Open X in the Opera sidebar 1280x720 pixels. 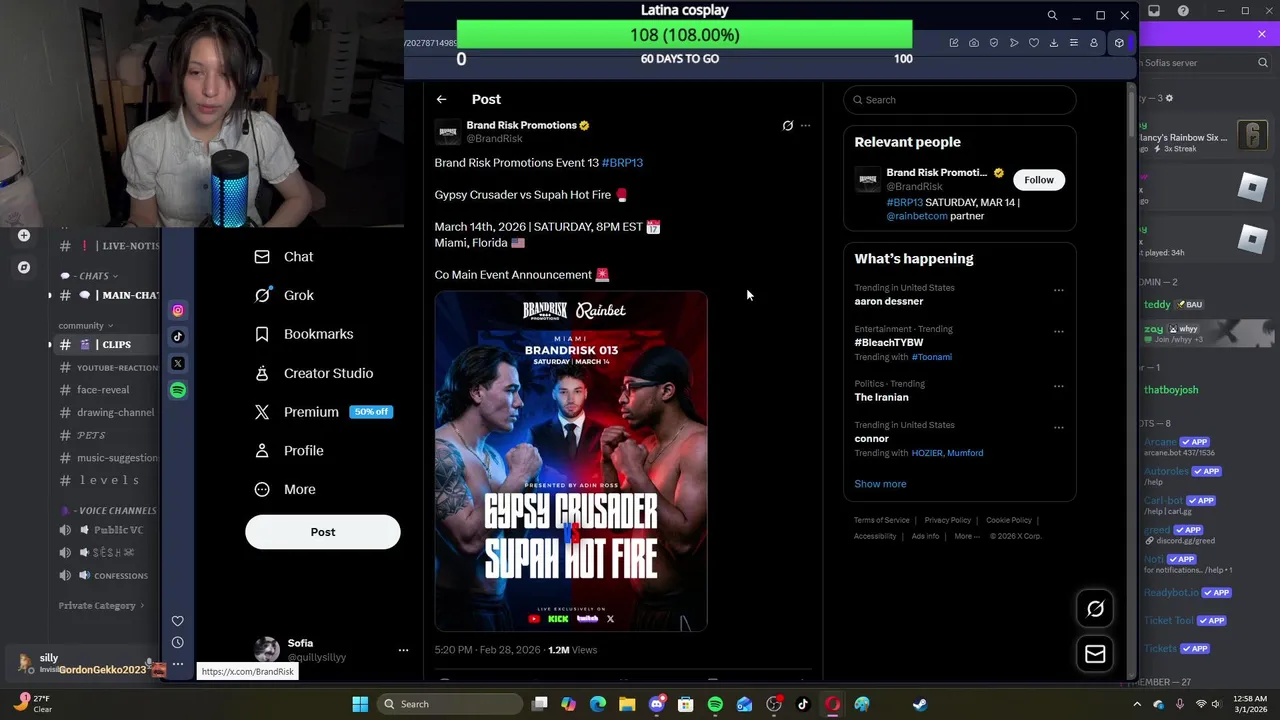pyautogui.click(x=178, y=363)
